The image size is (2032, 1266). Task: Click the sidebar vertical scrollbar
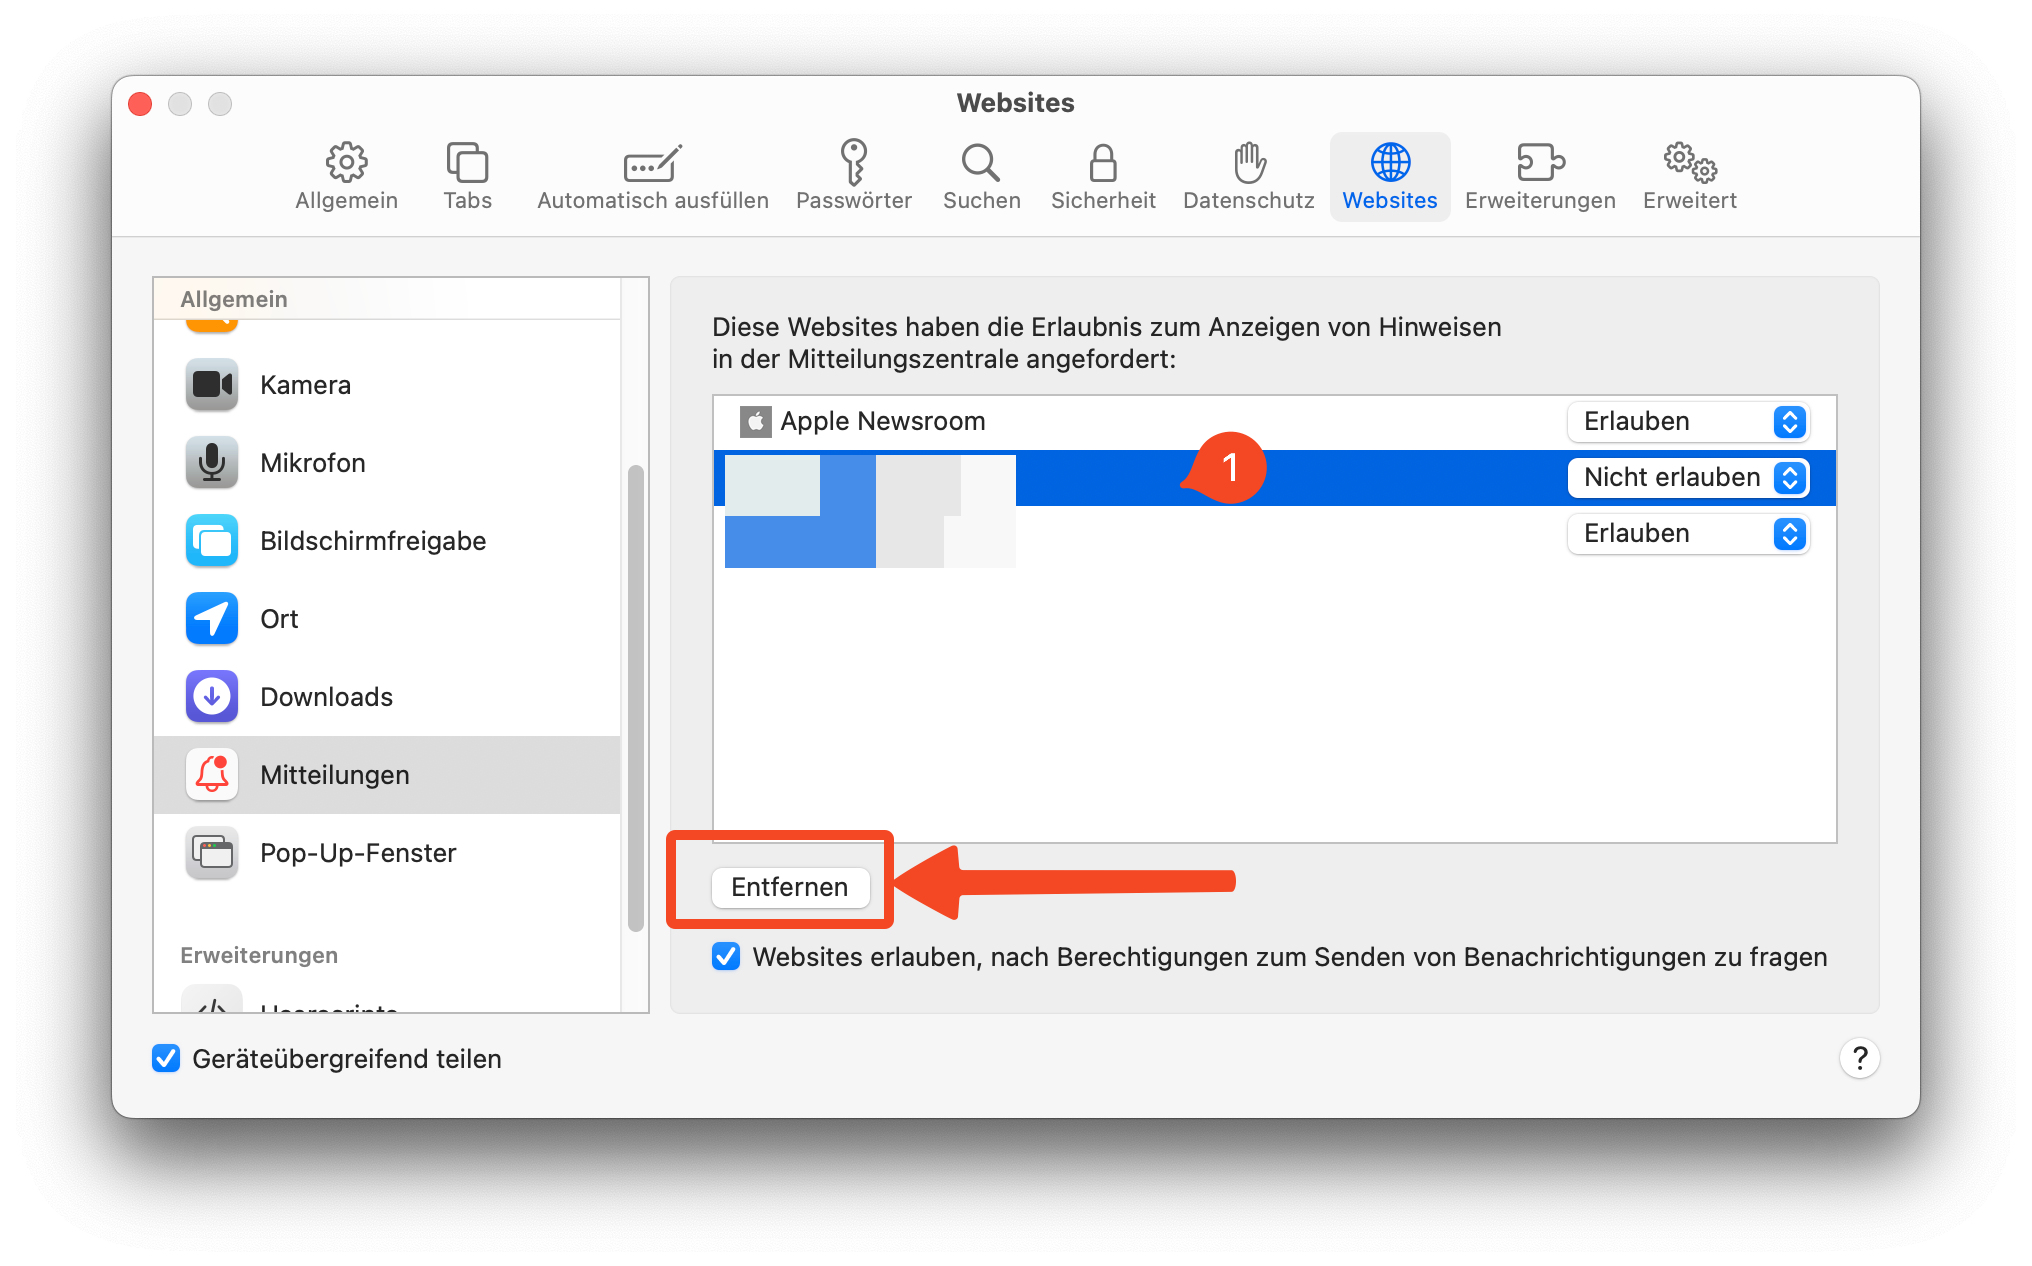[635, 700]
